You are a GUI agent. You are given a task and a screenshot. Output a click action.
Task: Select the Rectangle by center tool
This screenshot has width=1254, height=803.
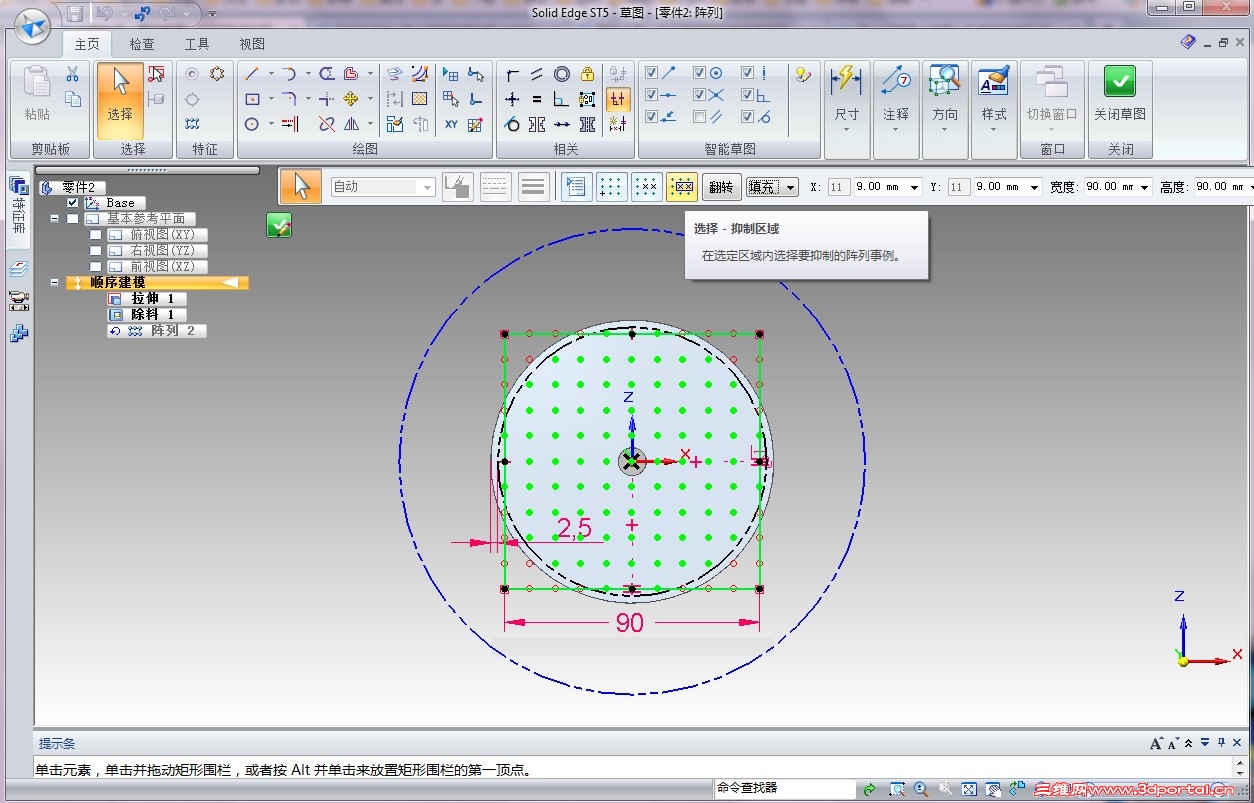(x=252, y=99)
